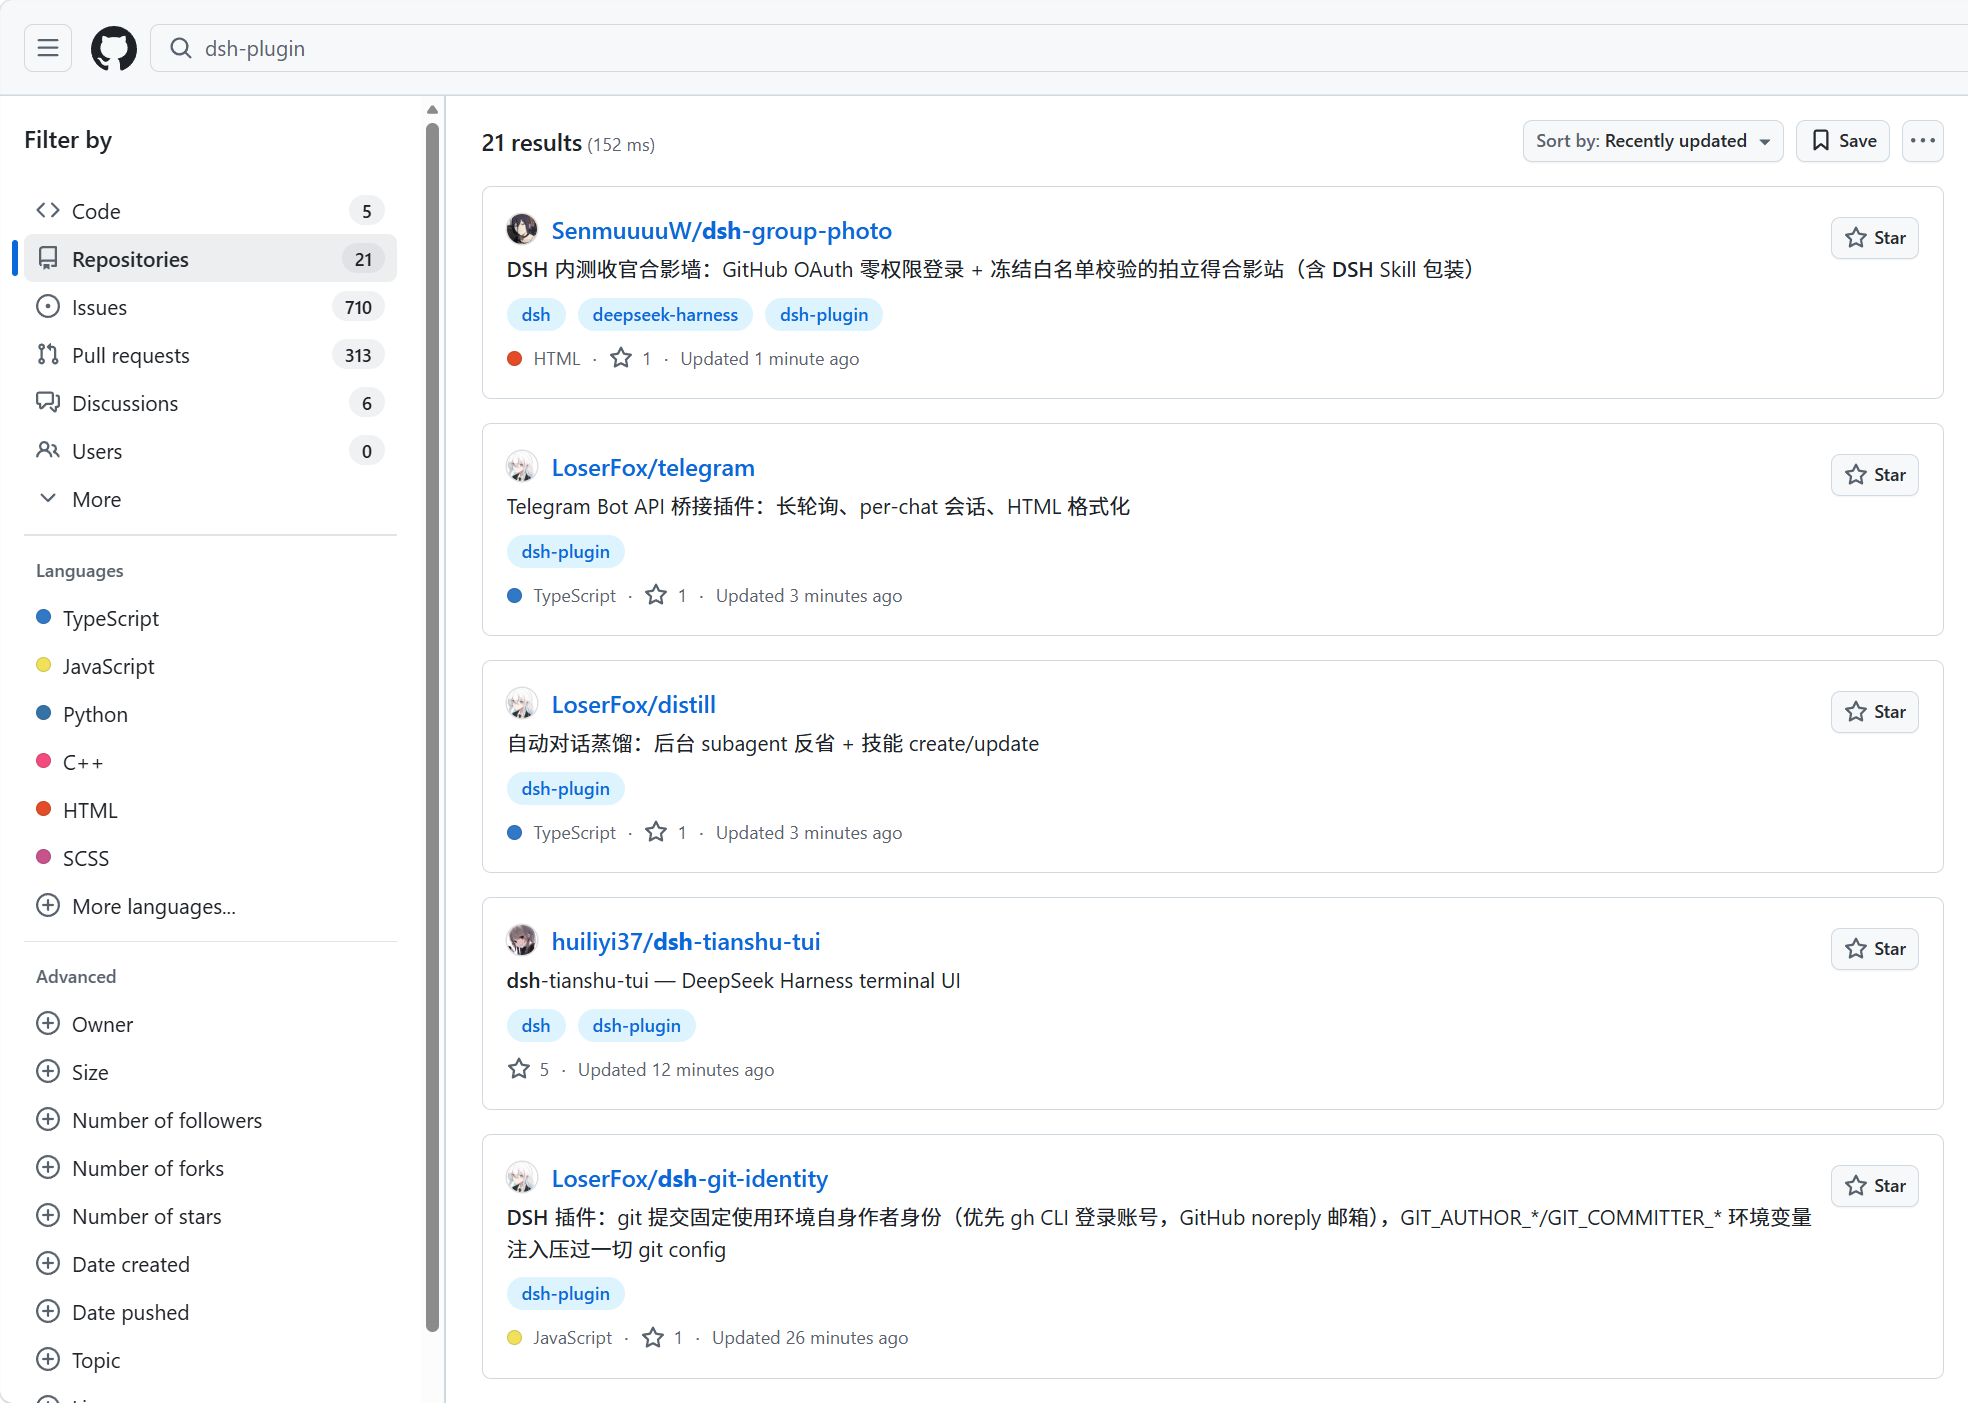View stargazers star icon of dsh-tianshu-tui
This screenshot has height=1403, width=1968.
(x=519, y=1069)
